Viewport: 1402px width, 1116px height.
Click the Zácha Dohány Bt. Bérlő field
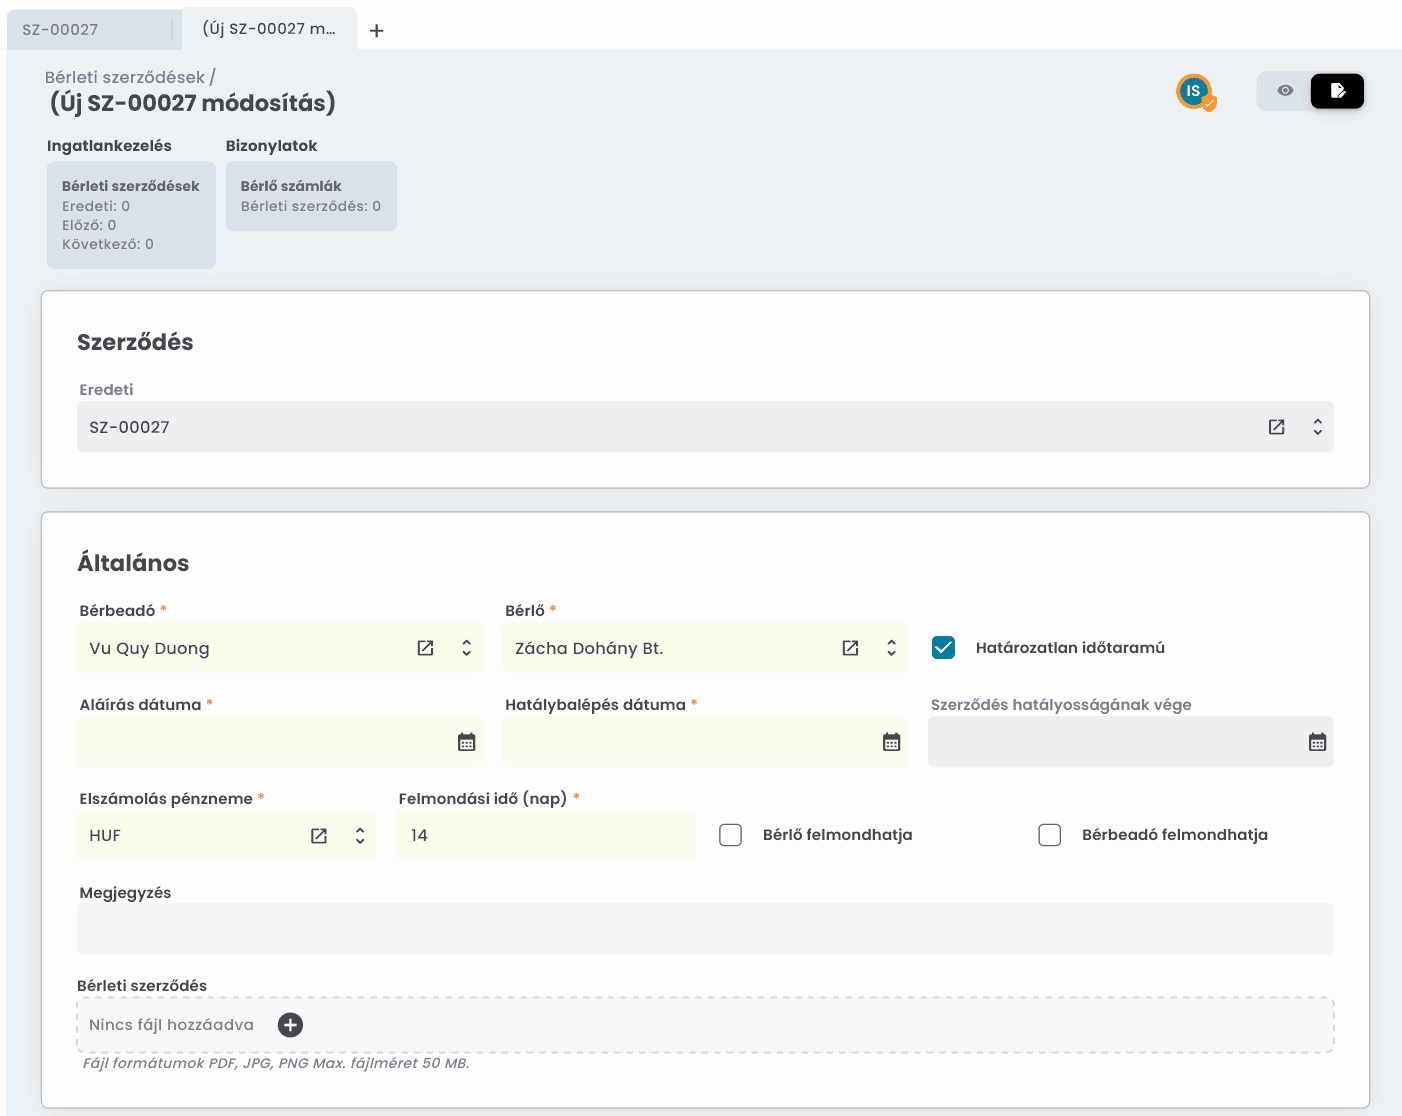tap(705, 648)
